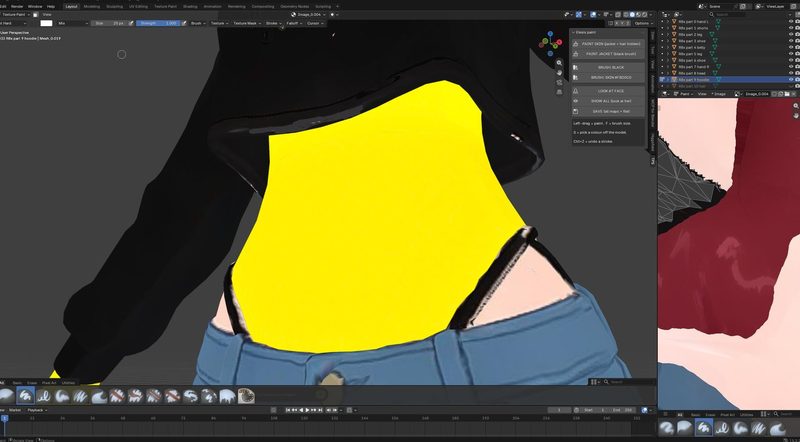800x442 pixels.
Task: Open the Window menu
Action: tap(35, 6)
